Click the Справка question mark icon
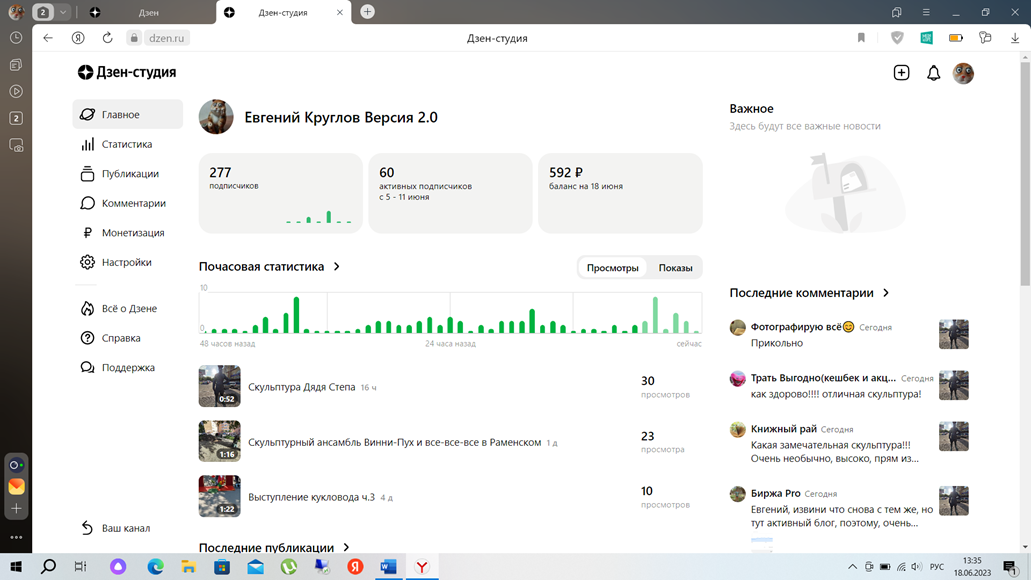This screenshot has height=580, width=1031. coord(87,338)
